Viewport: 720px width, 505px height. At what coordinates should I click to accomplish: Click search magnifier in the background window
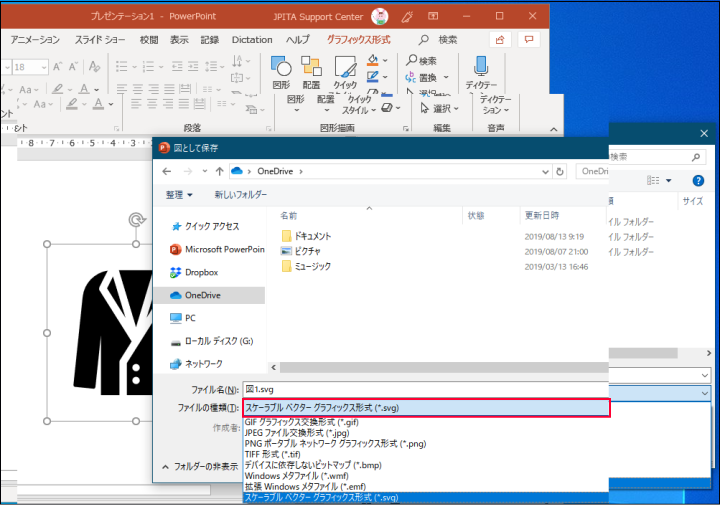click(x=696, y=157)
